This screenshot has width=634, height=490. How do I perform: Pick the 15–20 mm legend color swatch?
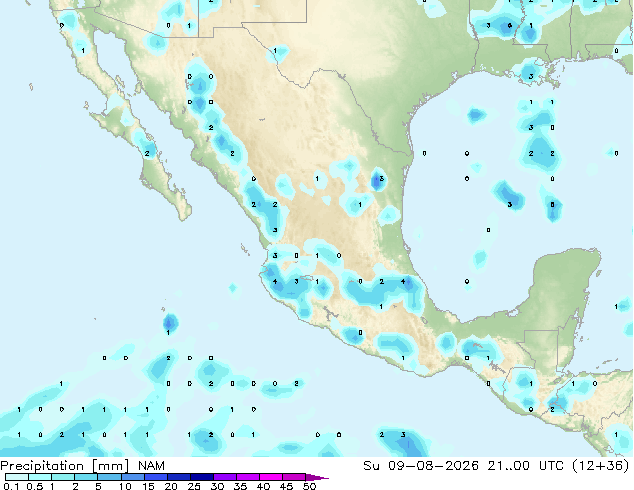click(x=156, y=477)
